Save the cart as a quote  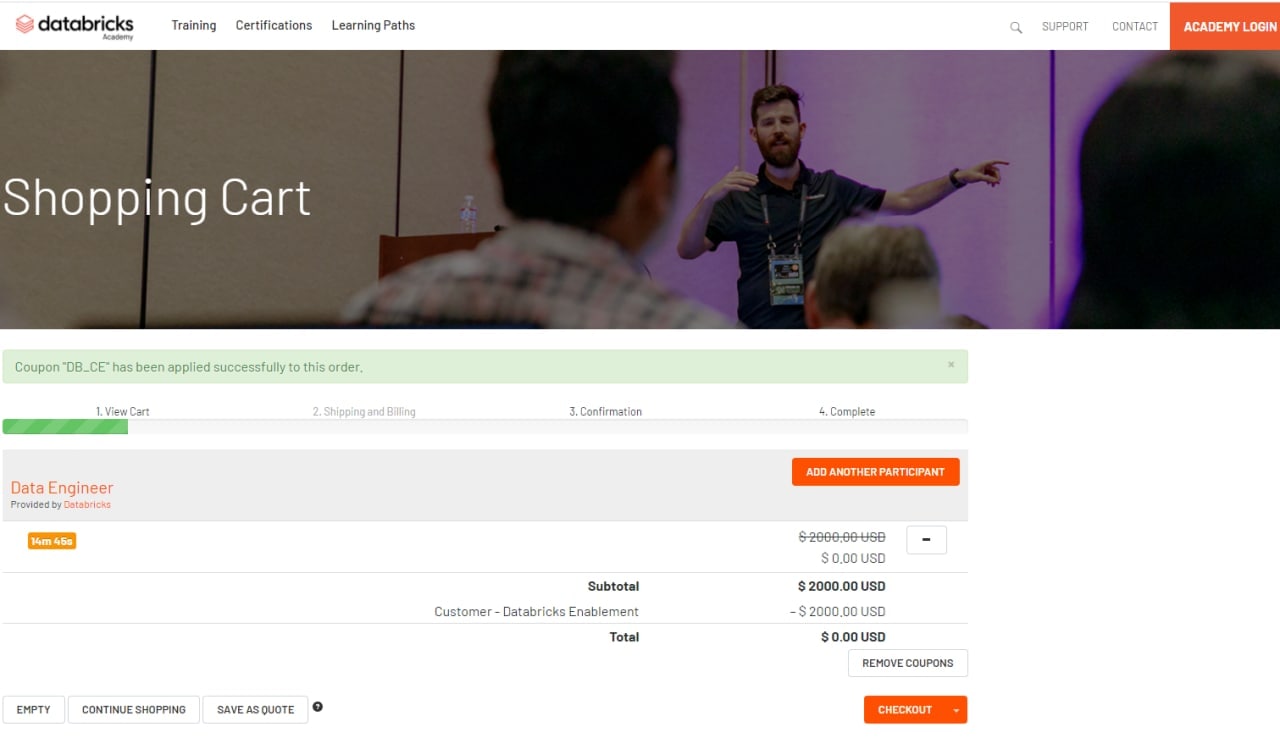click(255, 710)
